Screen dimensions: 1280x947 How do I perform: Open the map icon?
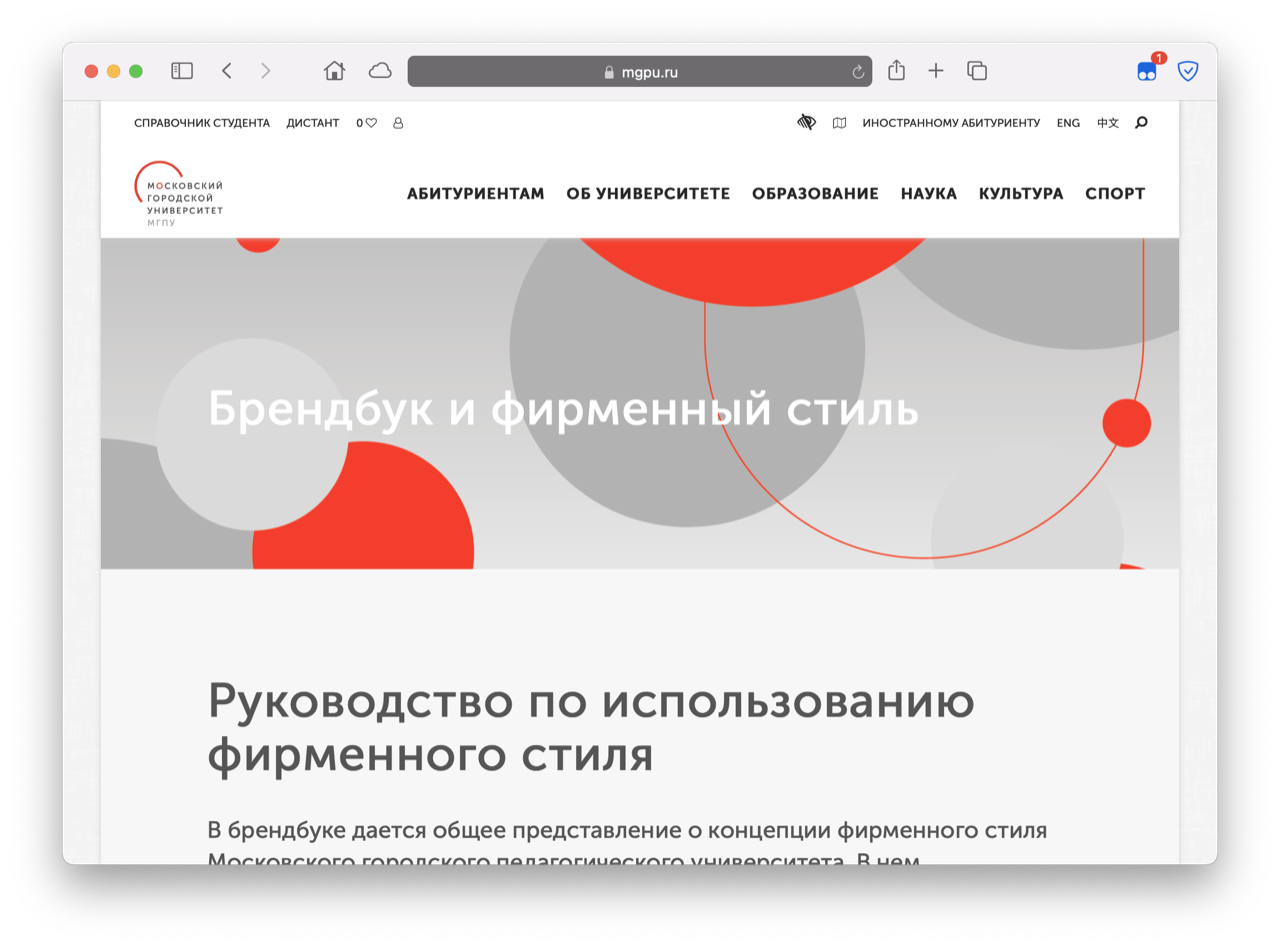point(839,123)
